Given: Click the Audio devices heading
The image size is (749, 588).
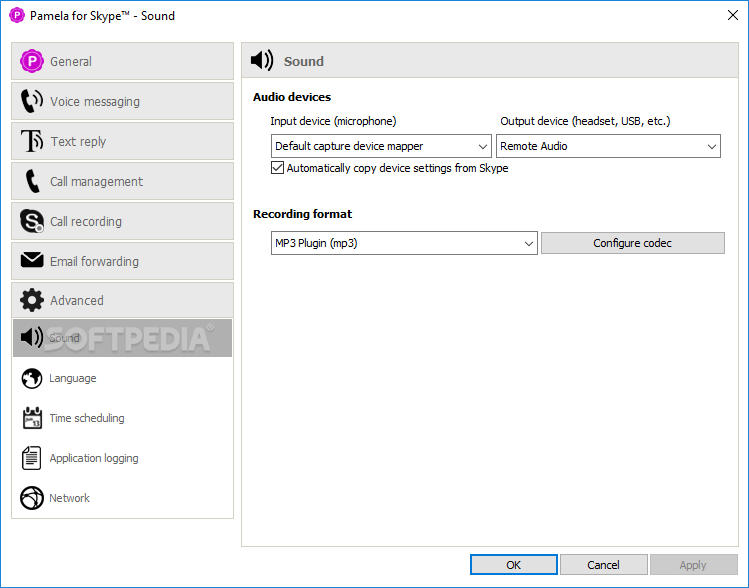Looking at the screenshot, I should tap(292, 97).
